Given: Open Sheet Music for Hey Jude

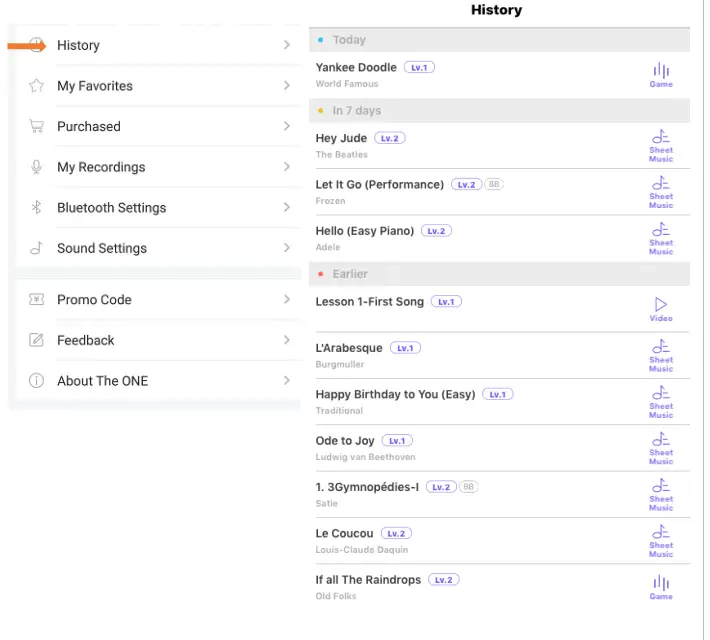Looking at the screenshot, I should point(661,144).
